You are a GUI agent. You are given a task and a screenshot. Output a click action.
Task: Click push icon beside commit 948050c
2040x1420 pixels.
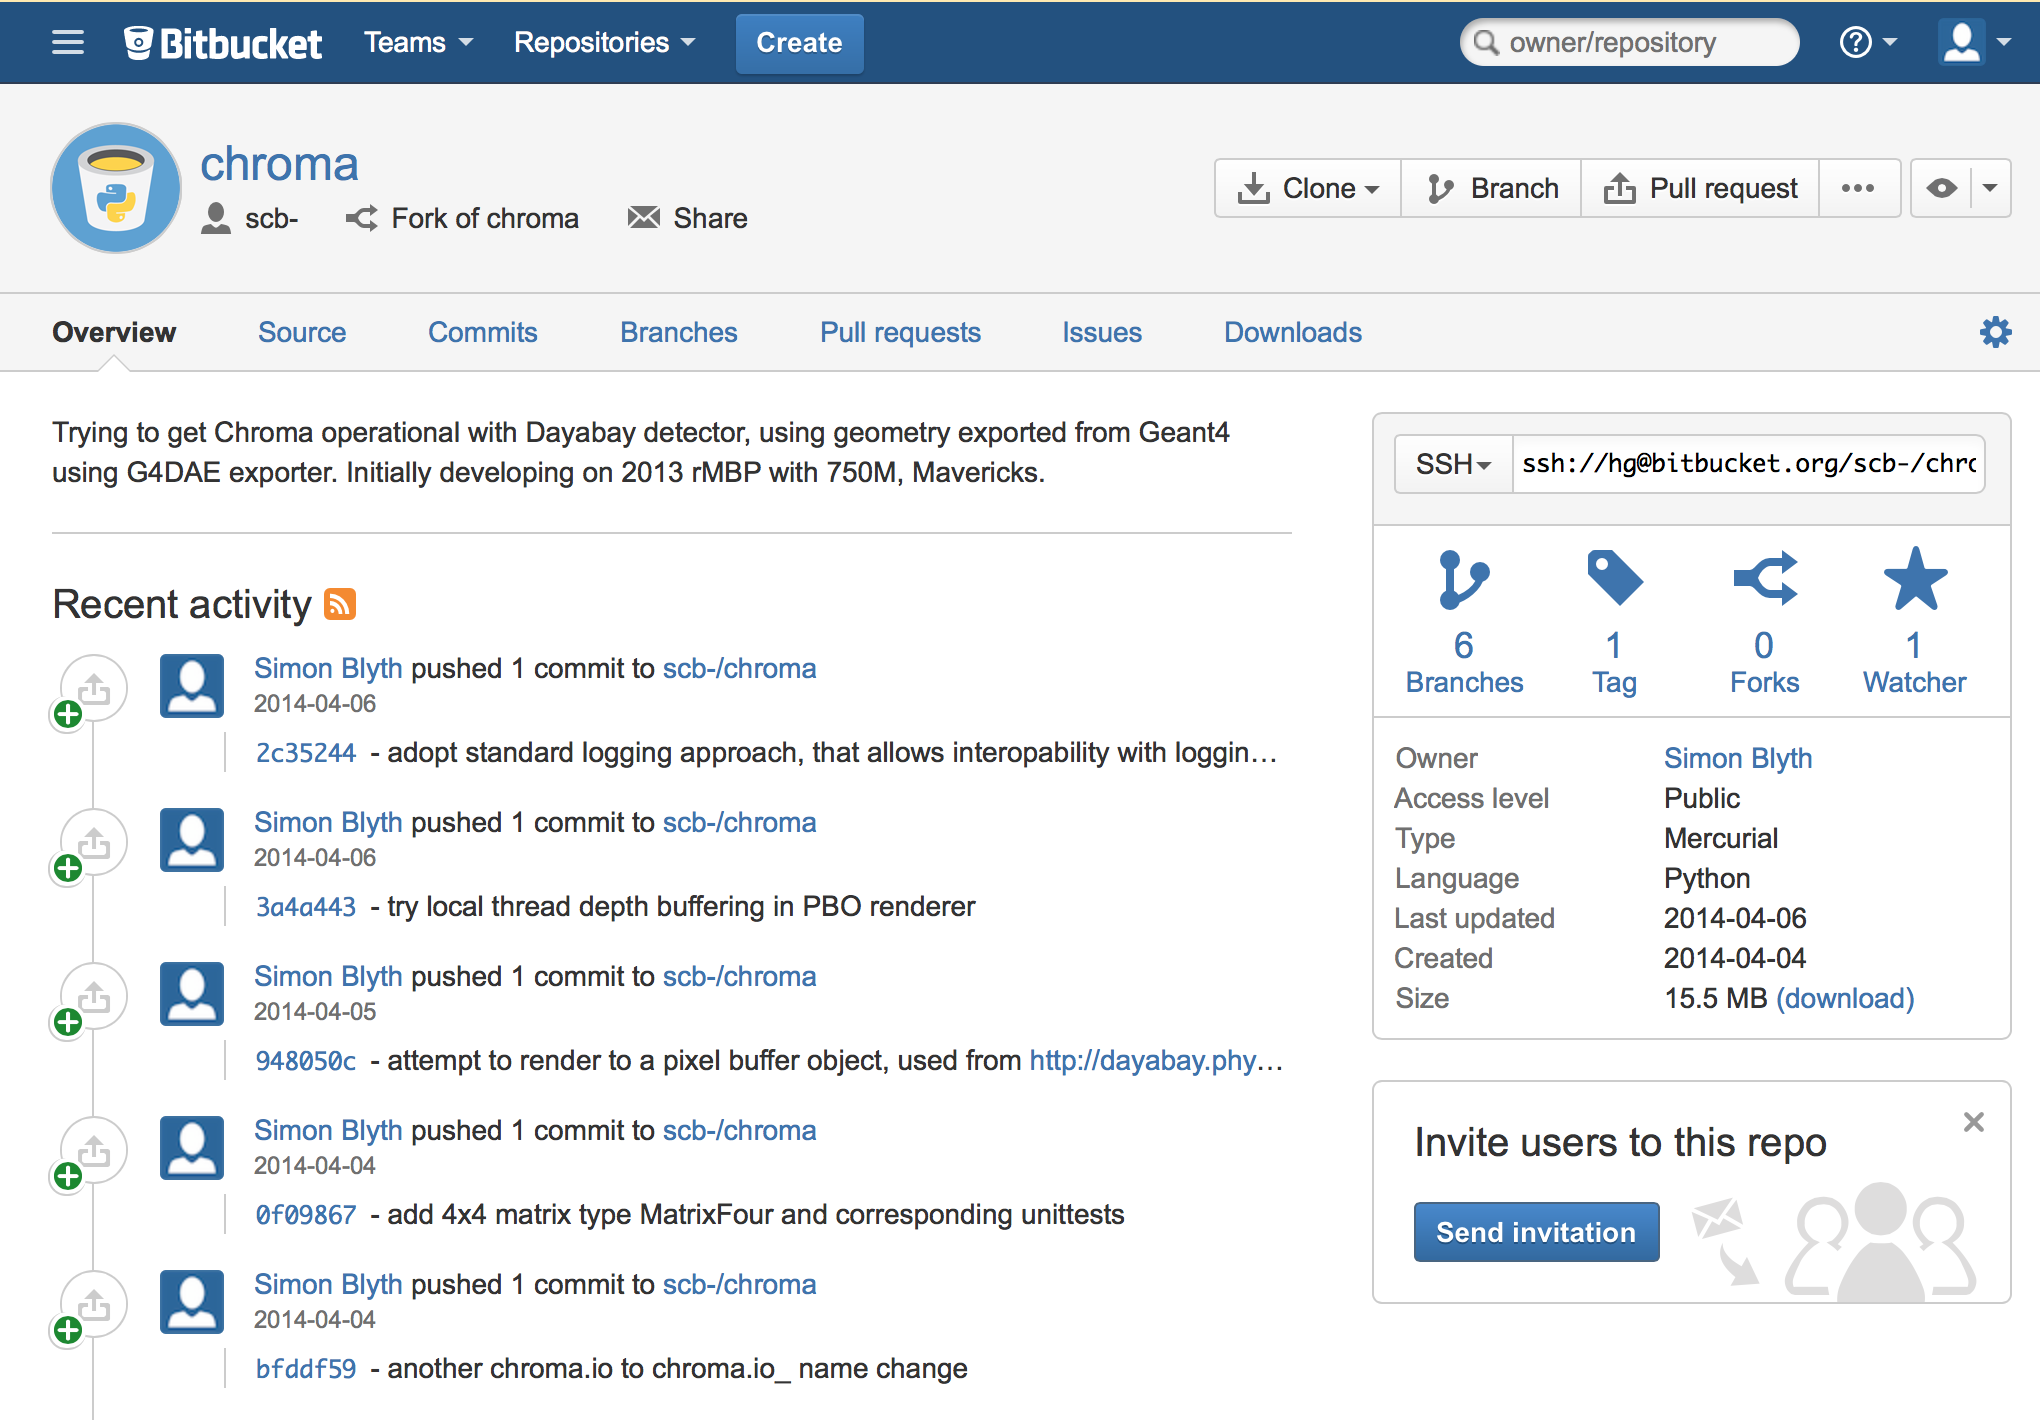[93, 997]
